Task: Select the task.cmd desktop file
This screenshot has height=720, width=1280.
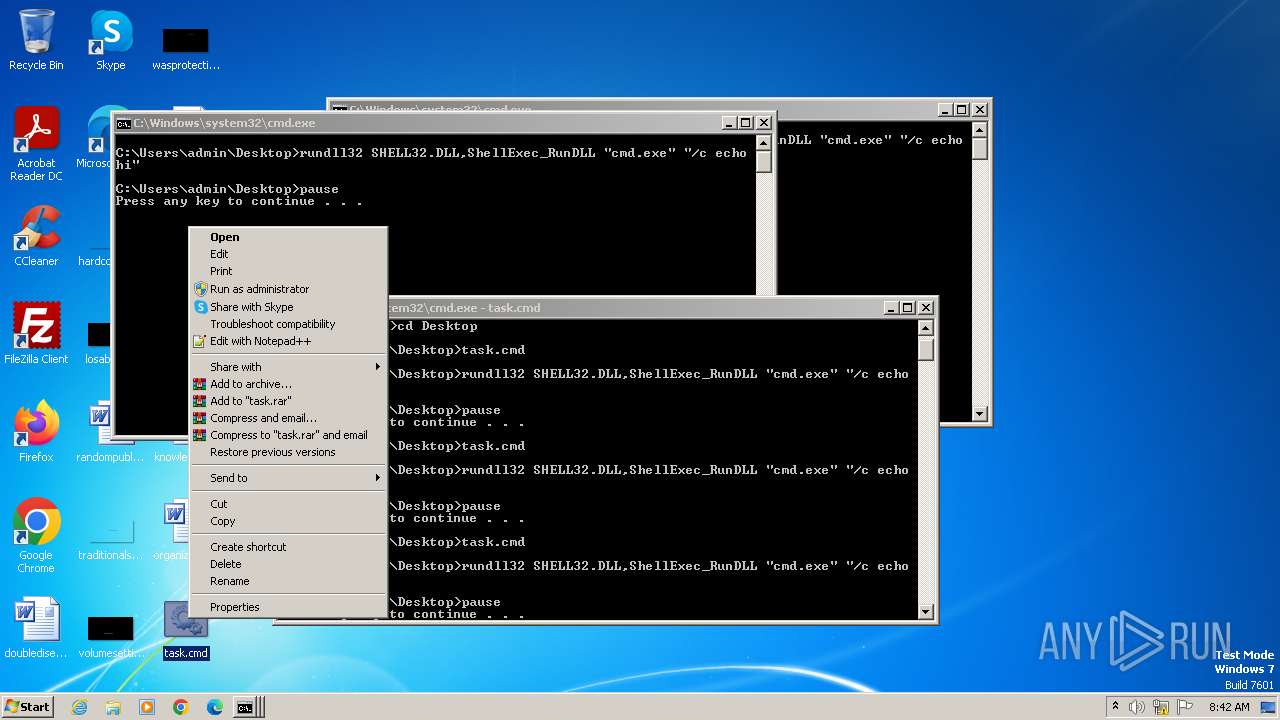Action: 185,631
